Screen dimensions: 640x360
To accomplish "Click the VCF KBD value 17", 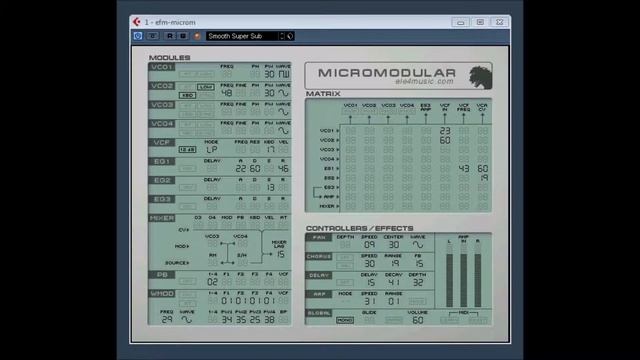I will click(x=269, y=150).
